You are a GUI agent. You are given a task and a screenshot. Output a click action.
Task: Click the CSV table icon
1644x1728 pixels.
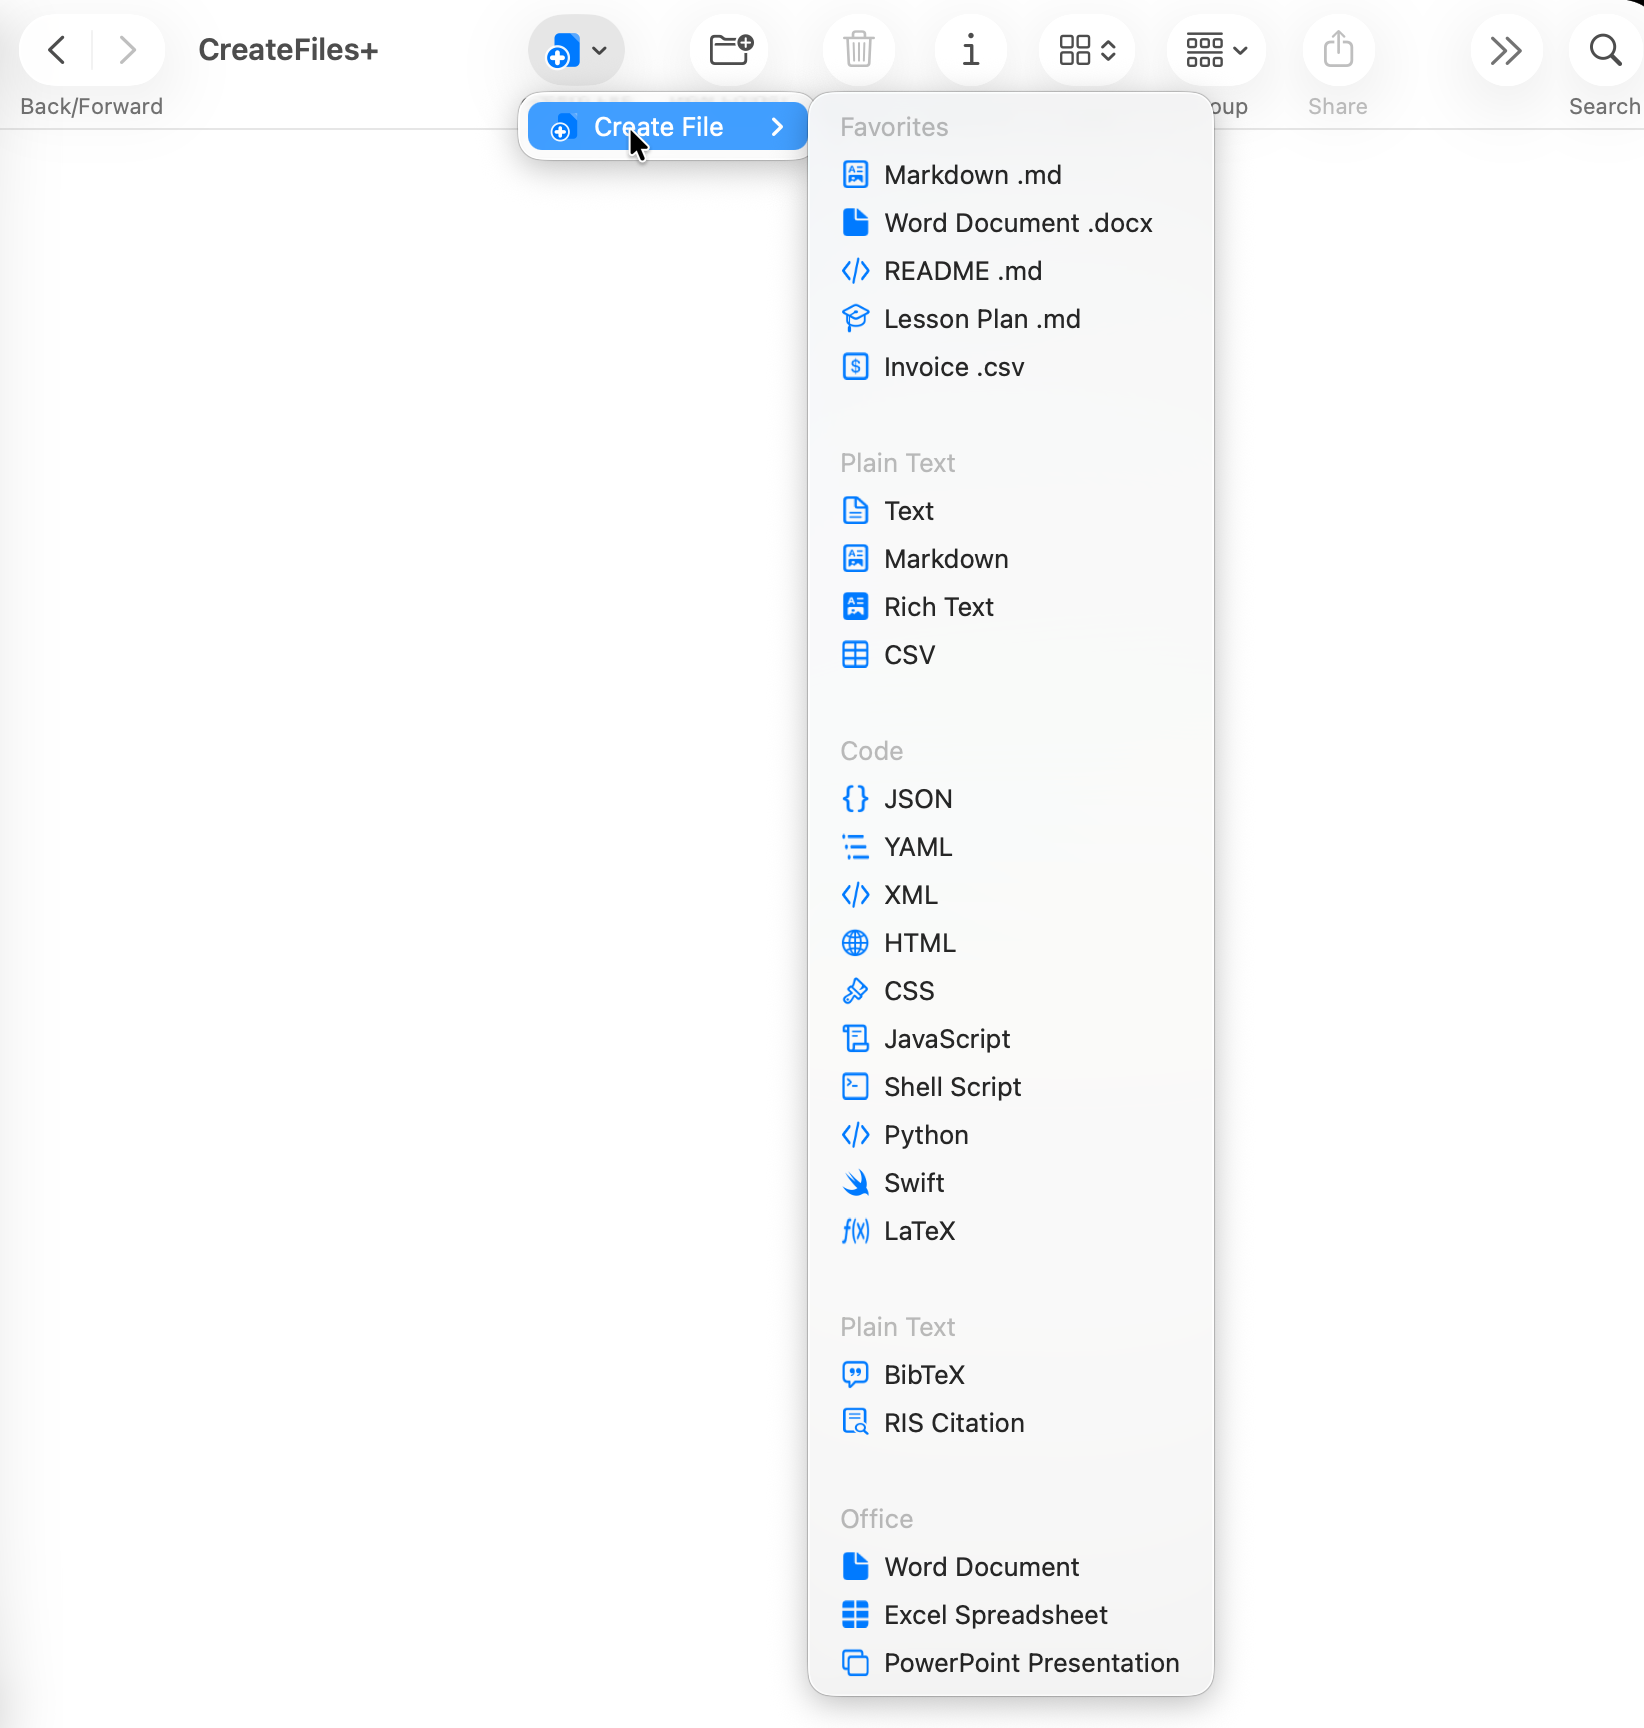pyautogui.click(x=855, y=655)
